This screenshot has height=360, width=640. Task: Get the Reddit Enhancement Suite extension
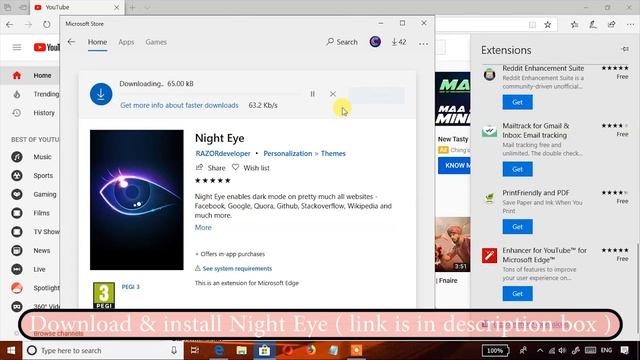pos(518,102)
